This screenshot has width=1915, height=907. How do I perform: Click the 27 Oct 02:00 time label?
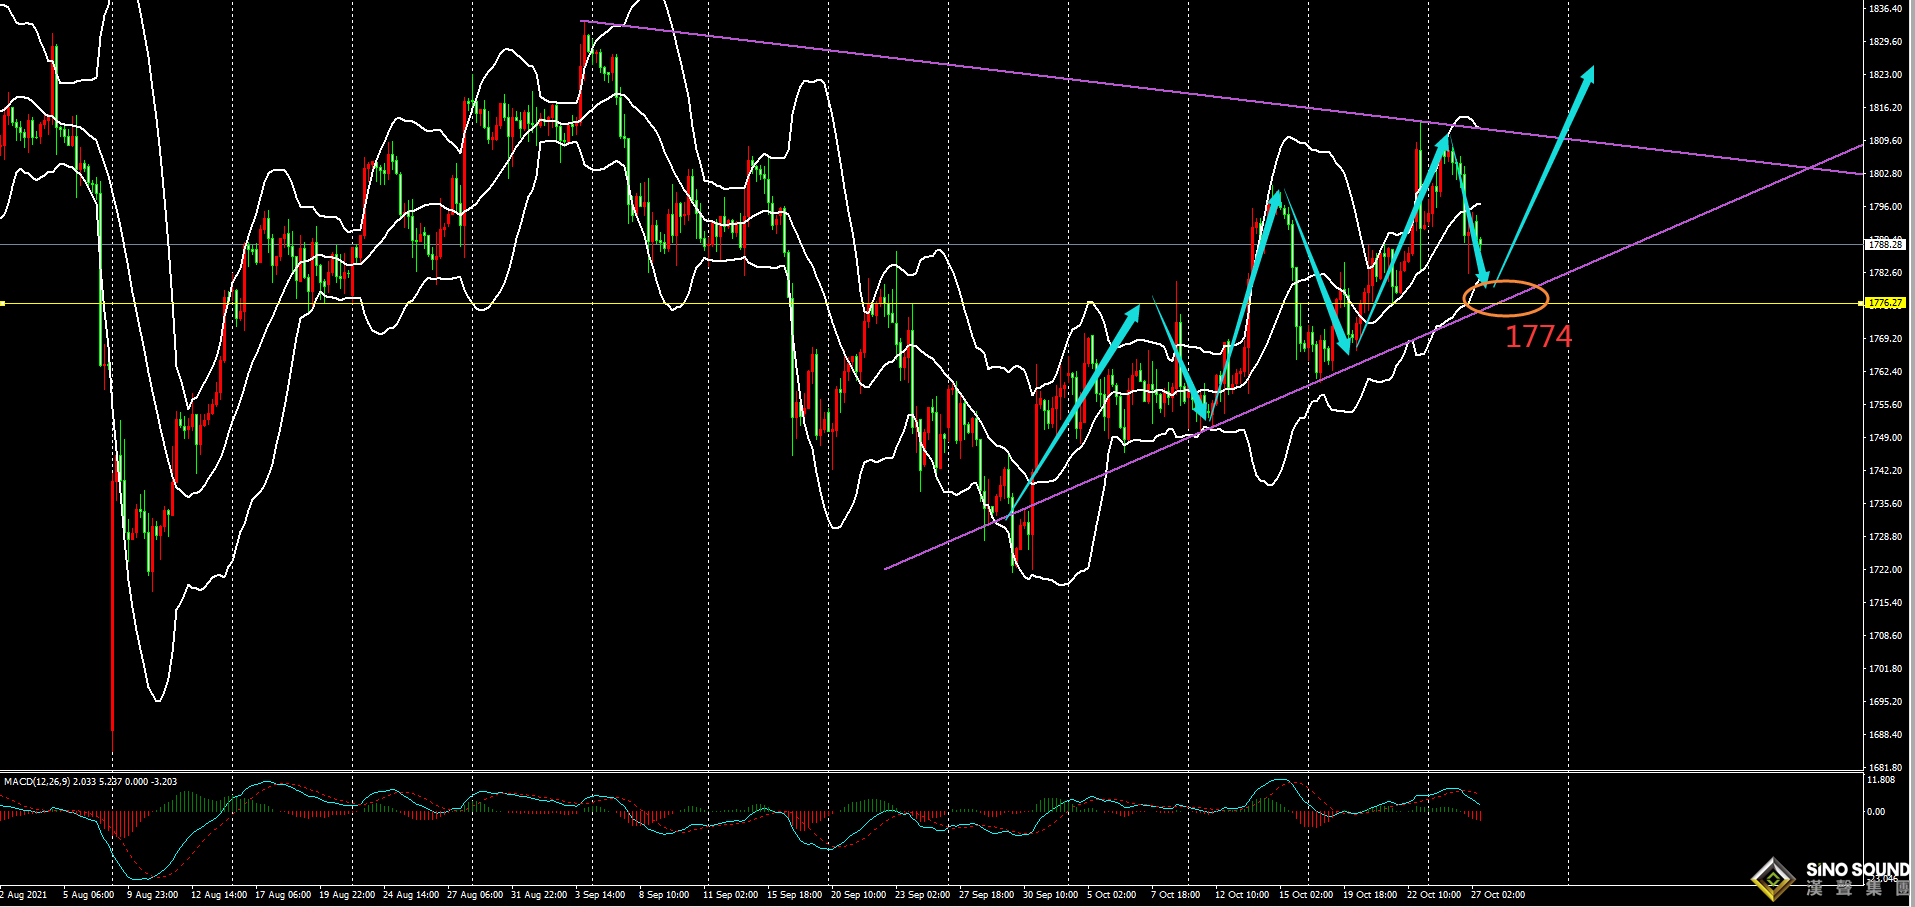click(1497, 895)
